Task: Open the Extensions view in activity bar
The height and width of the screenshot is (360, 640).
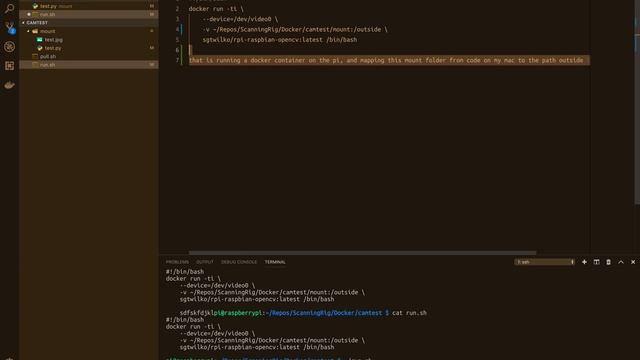Action: [9, 66]
